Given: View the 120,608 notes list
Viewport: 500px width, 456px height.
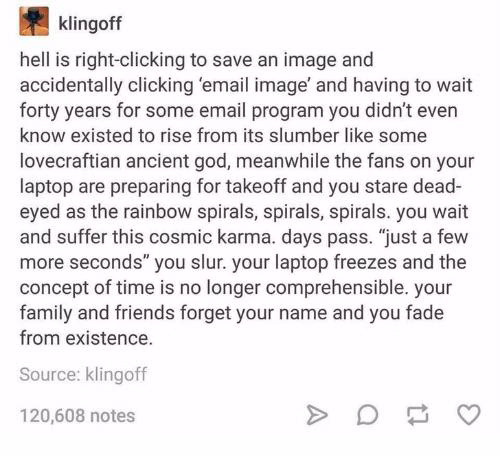Looking at the screenshot, I should (x=77, y=416).
